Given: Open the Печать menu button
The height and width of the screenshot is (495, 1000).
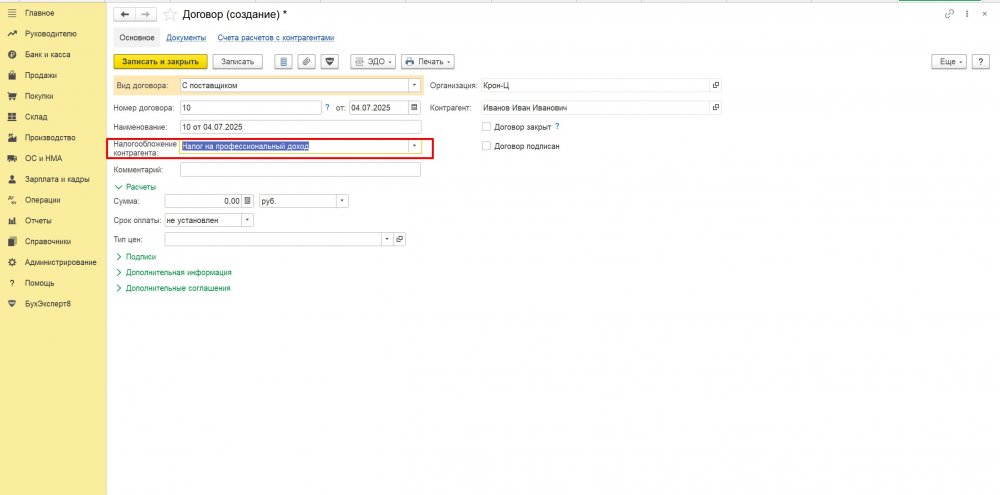Looking at the screenshot, I should click(428, 61).
